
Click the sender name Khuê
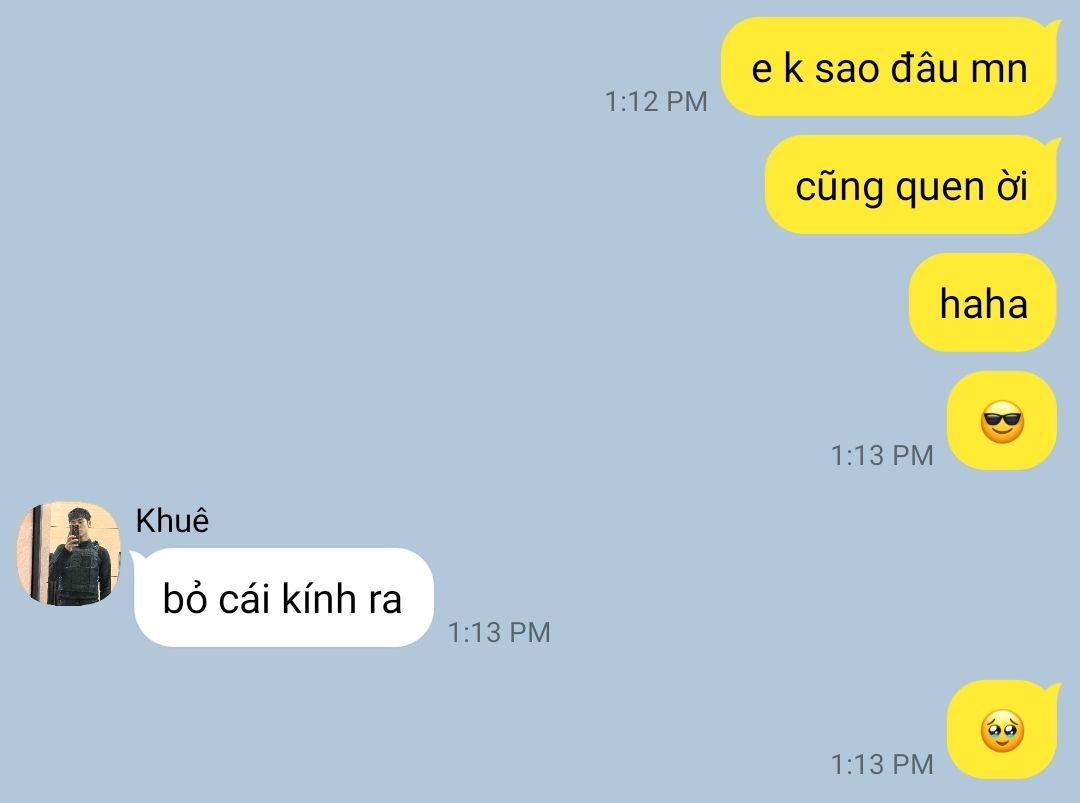(x=172, y=521)
